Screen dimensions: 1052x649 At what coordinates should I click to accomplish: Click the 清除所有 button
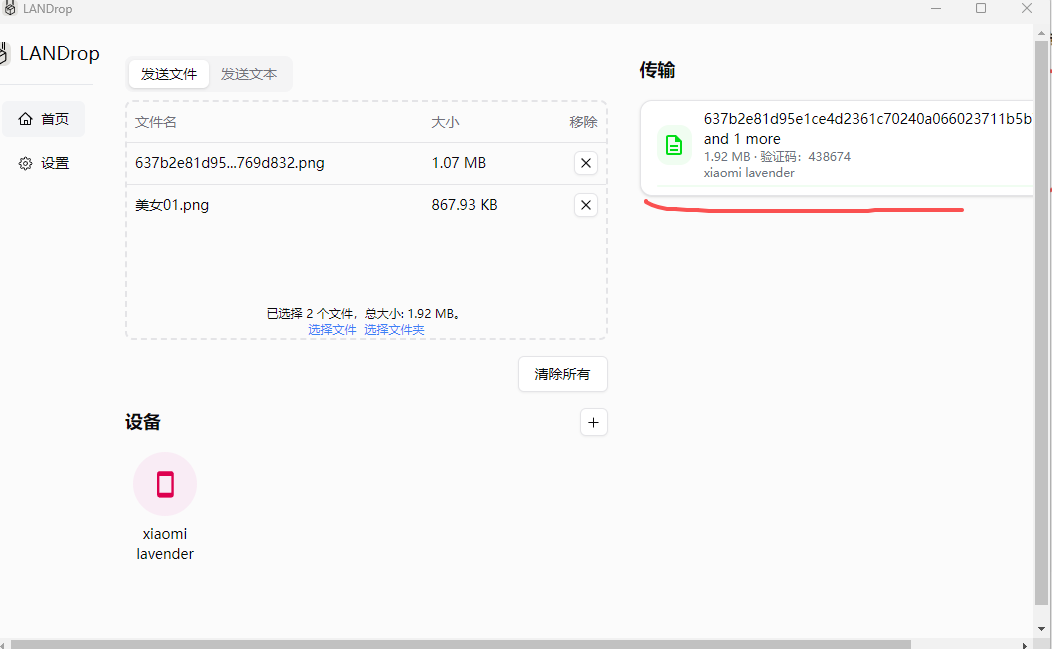coord(562,374)
